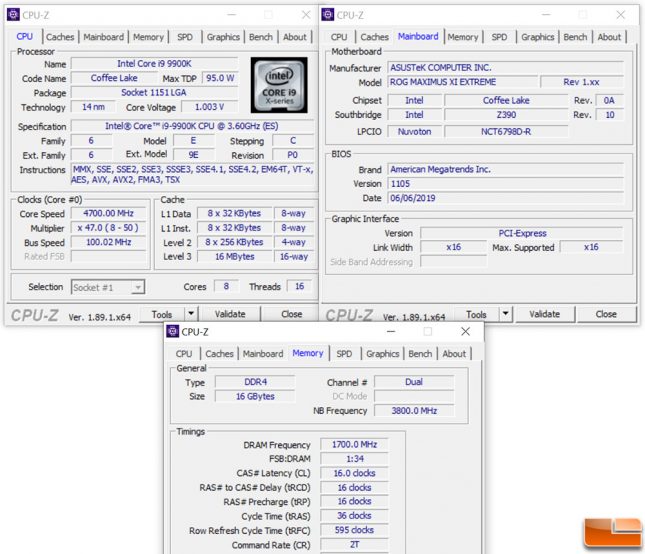Select the active Mainboard tab in Mainboard window
The image size is (645, 554).
pyautogui.click(x=418, y=37)
